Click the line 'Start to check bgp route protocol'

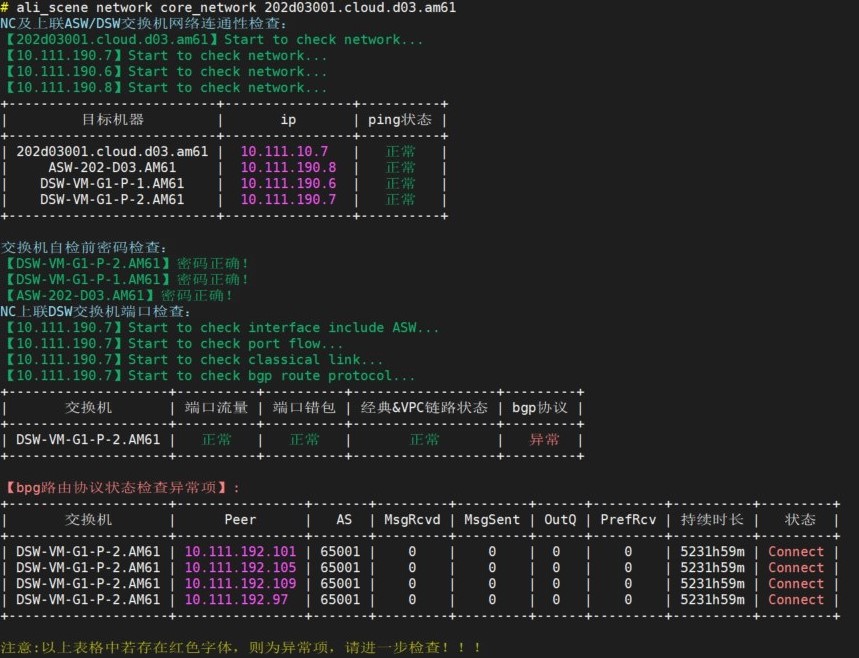tap(208, 375)
